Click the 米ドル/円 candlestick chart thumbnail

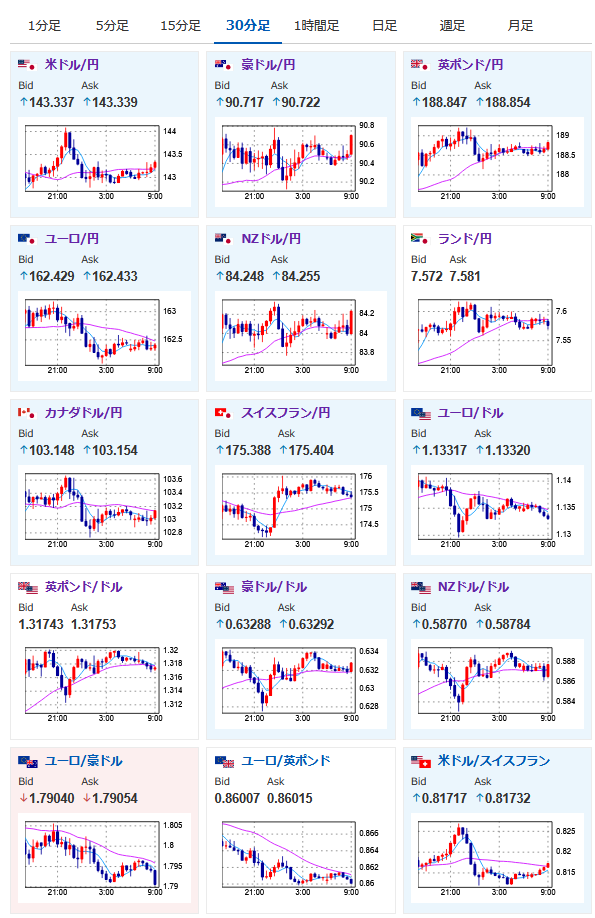[x=104, y=162]
